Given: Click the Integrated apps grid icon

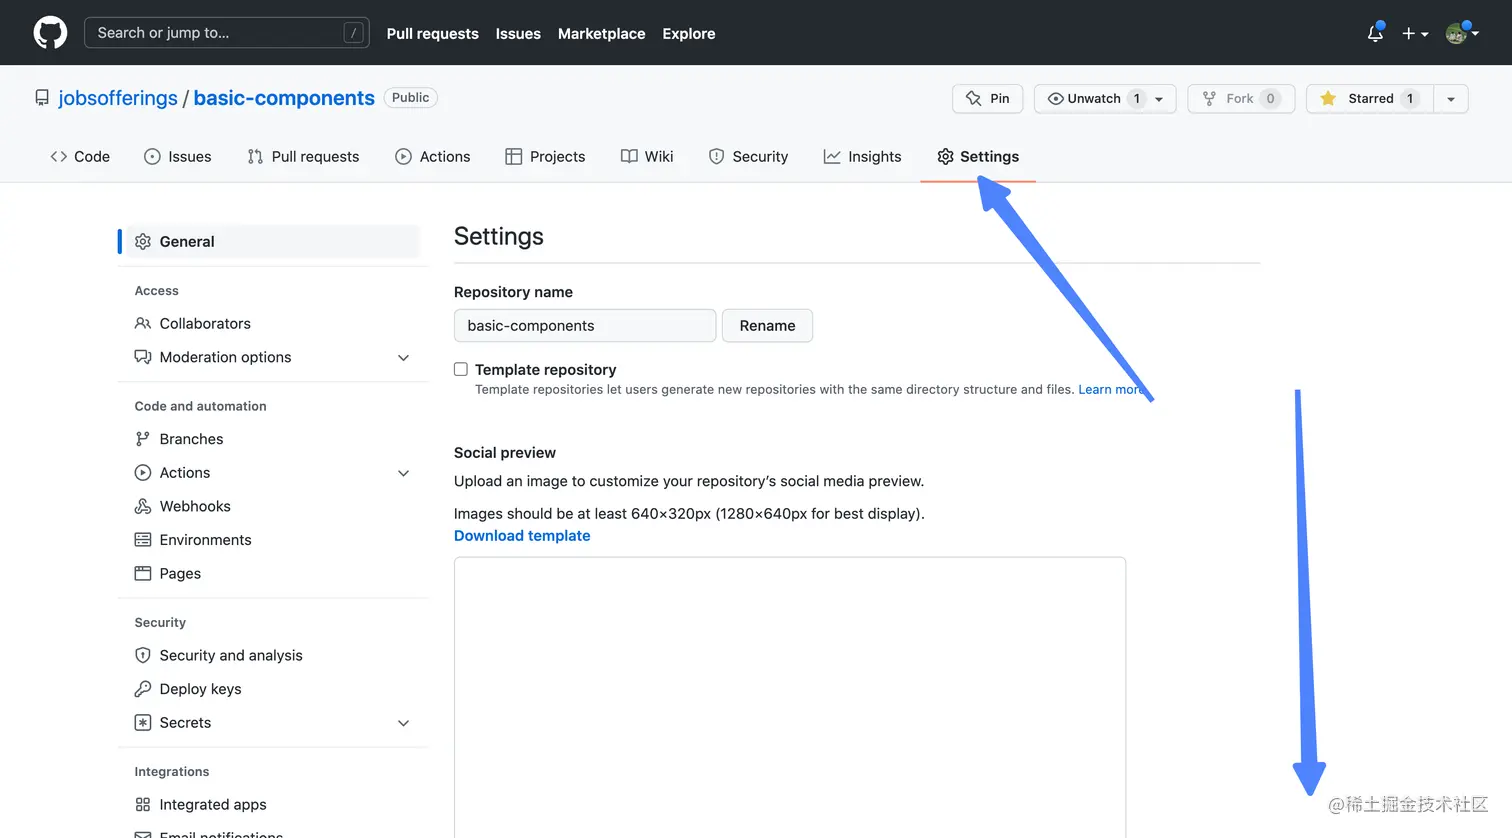Looking at the screenshot, I should 143,804.
